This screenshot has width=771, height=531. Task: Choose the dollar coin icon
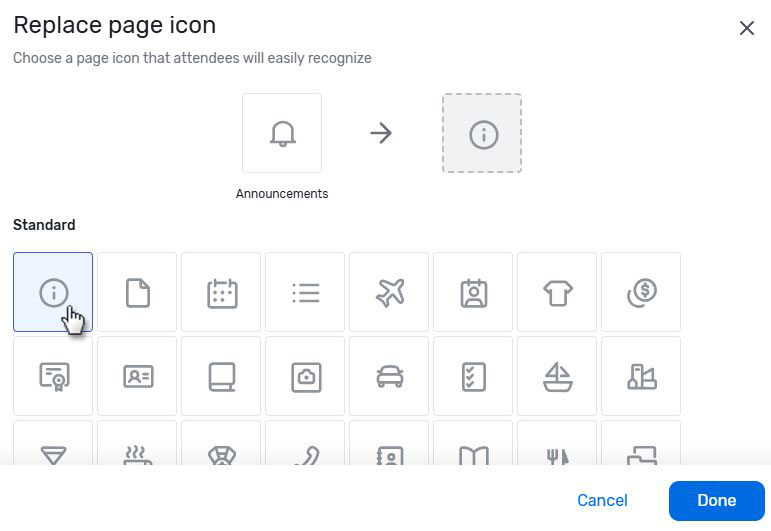(x=641, y=292)
